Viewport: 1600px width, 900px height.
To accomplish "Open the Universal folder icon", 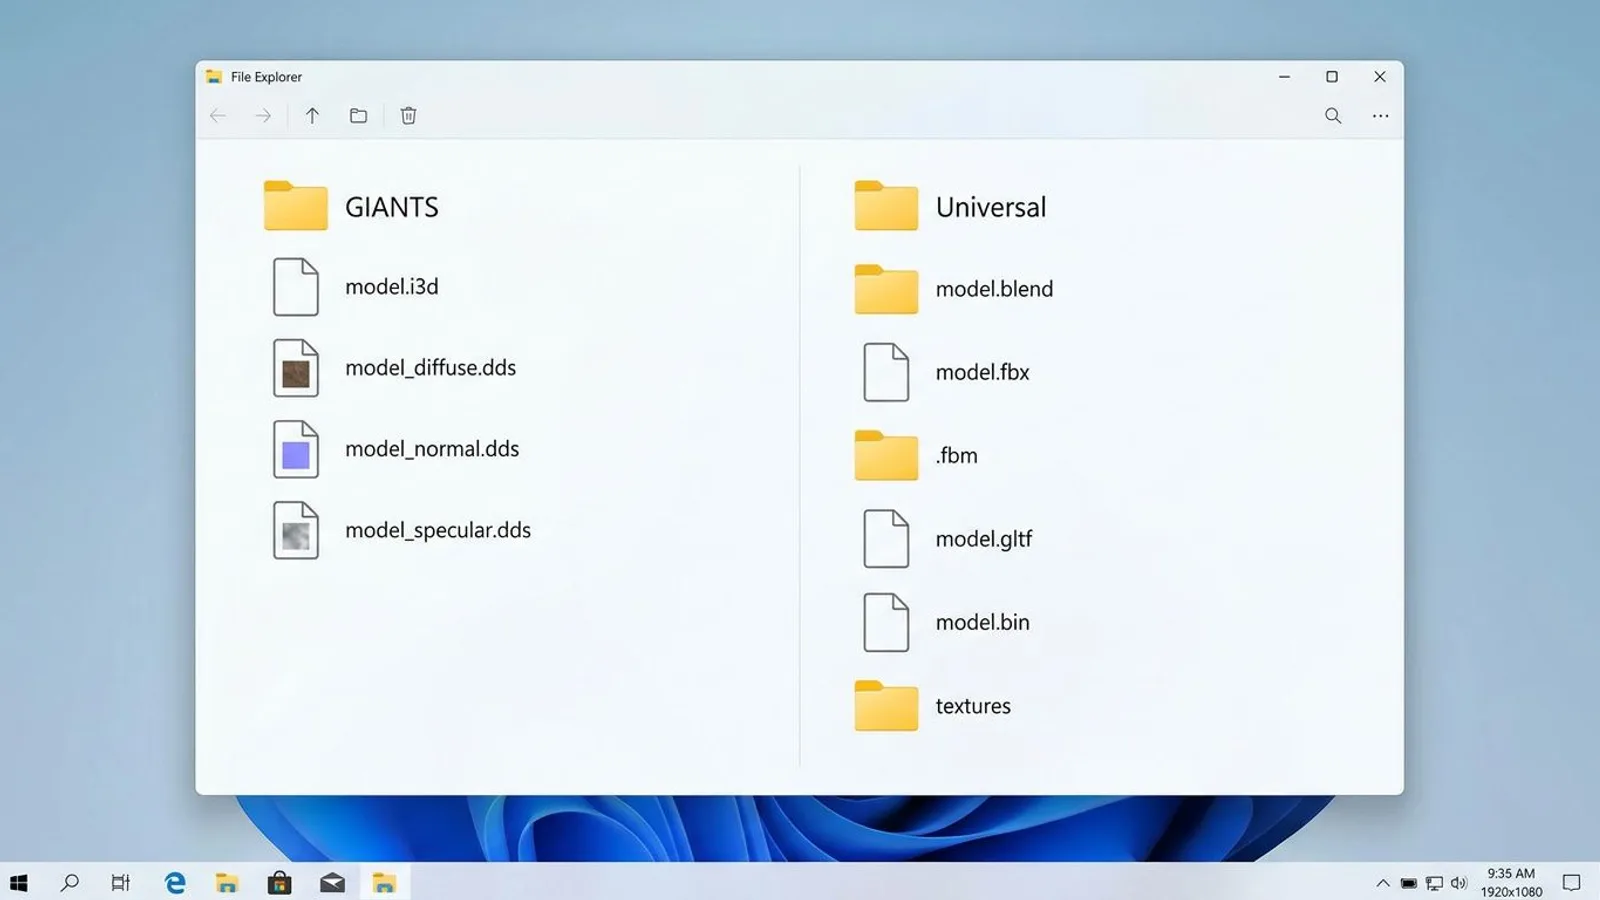I will (x=886, y=205).
